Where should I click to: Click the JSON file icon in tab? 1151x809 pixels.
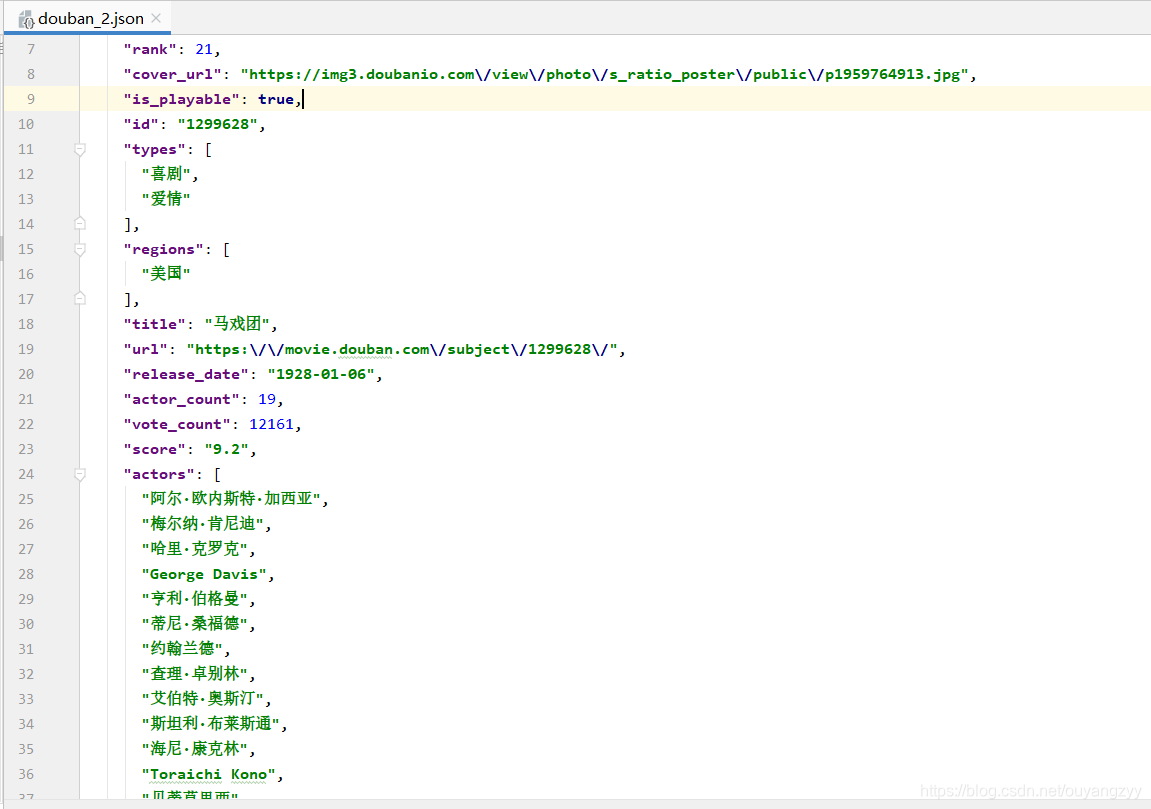point(26,19)
